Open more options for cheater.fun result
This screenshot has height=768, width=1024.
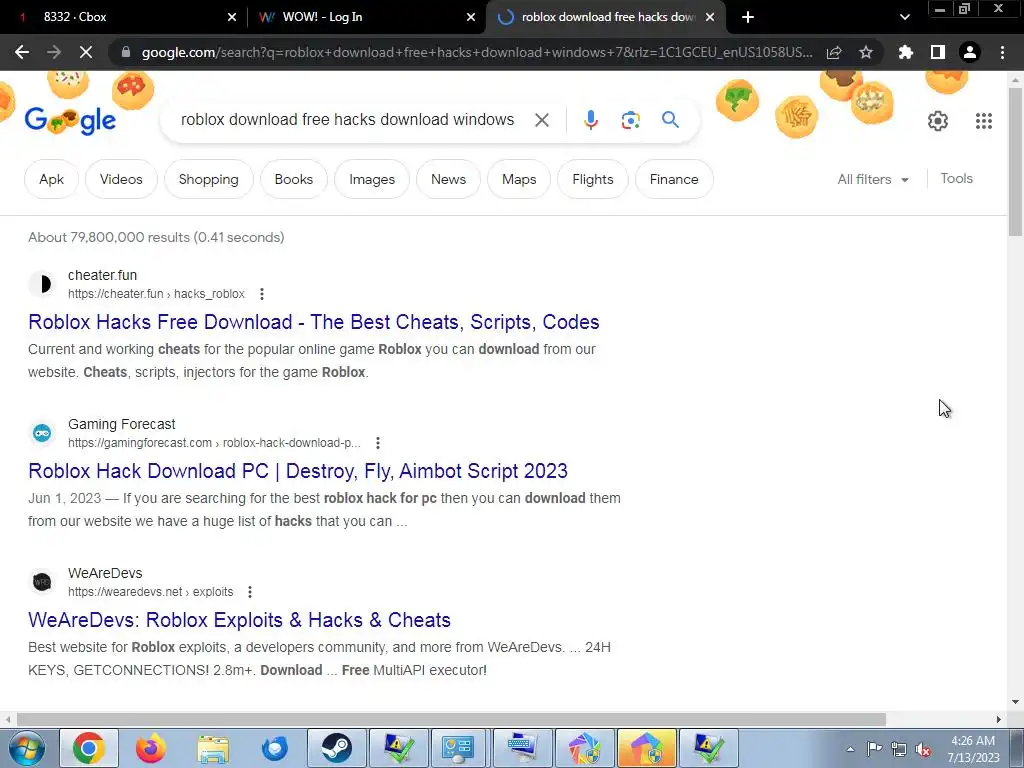click(x=262, y=294)
